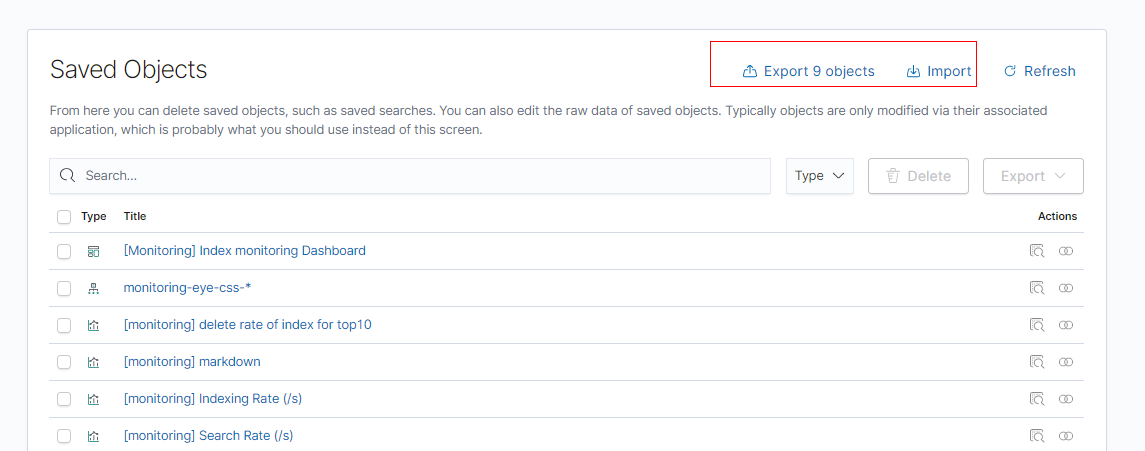Image resolution: width=1145 pixels, height=451 pixels.
Task: Inspect the Index monitoring Dashboard object
Action: [1037, 251]
